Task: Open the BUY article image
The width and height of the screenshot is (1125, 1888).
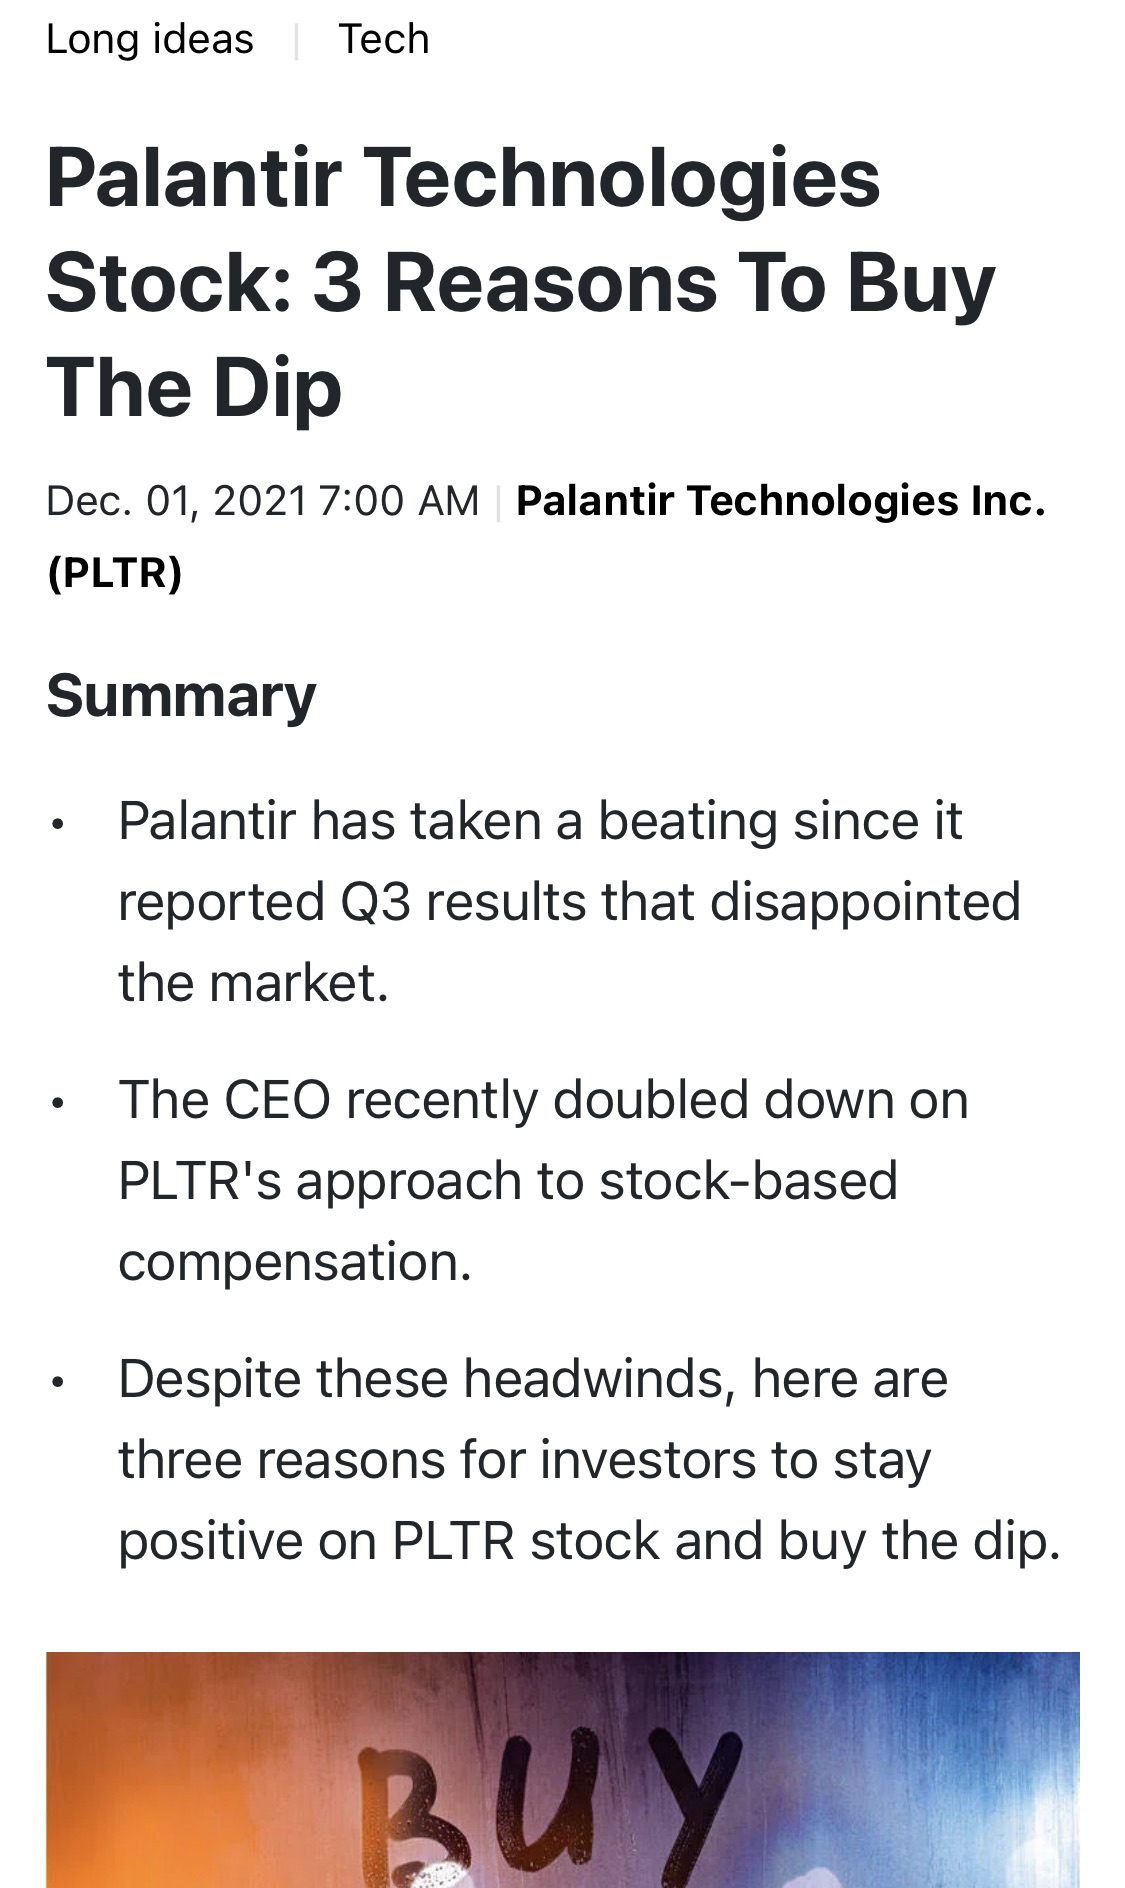Action: pos(563,1770)
